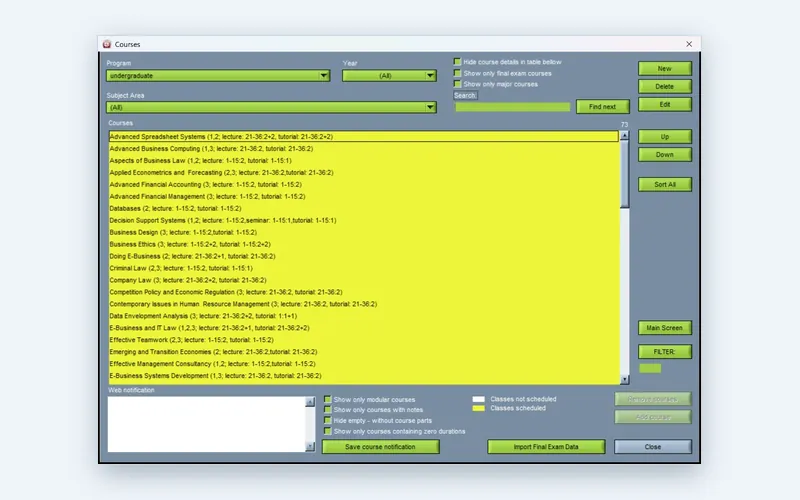
Task: Expand the Subject Area dropdown
Action: pos(271,107)
